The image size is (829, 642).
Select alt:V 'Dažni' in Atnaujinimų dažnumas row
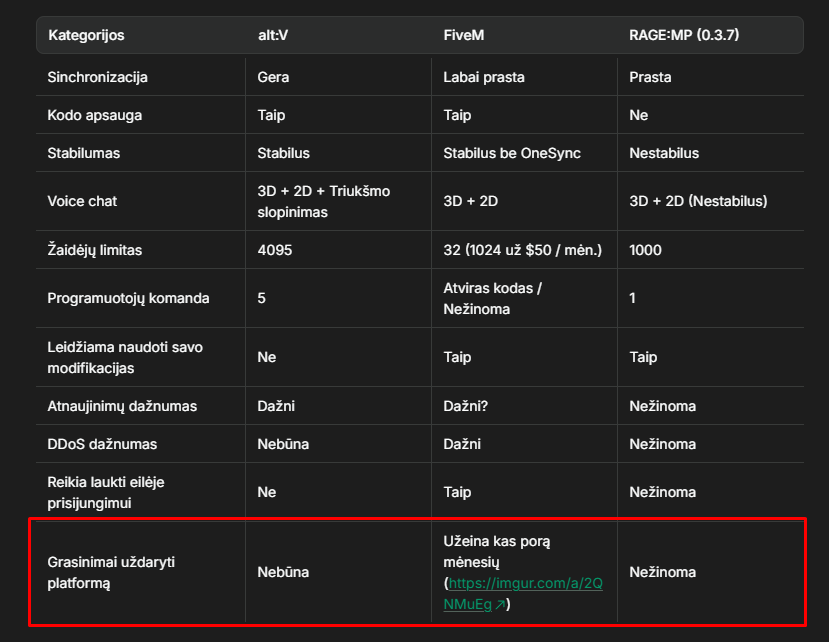click(276, 406)
